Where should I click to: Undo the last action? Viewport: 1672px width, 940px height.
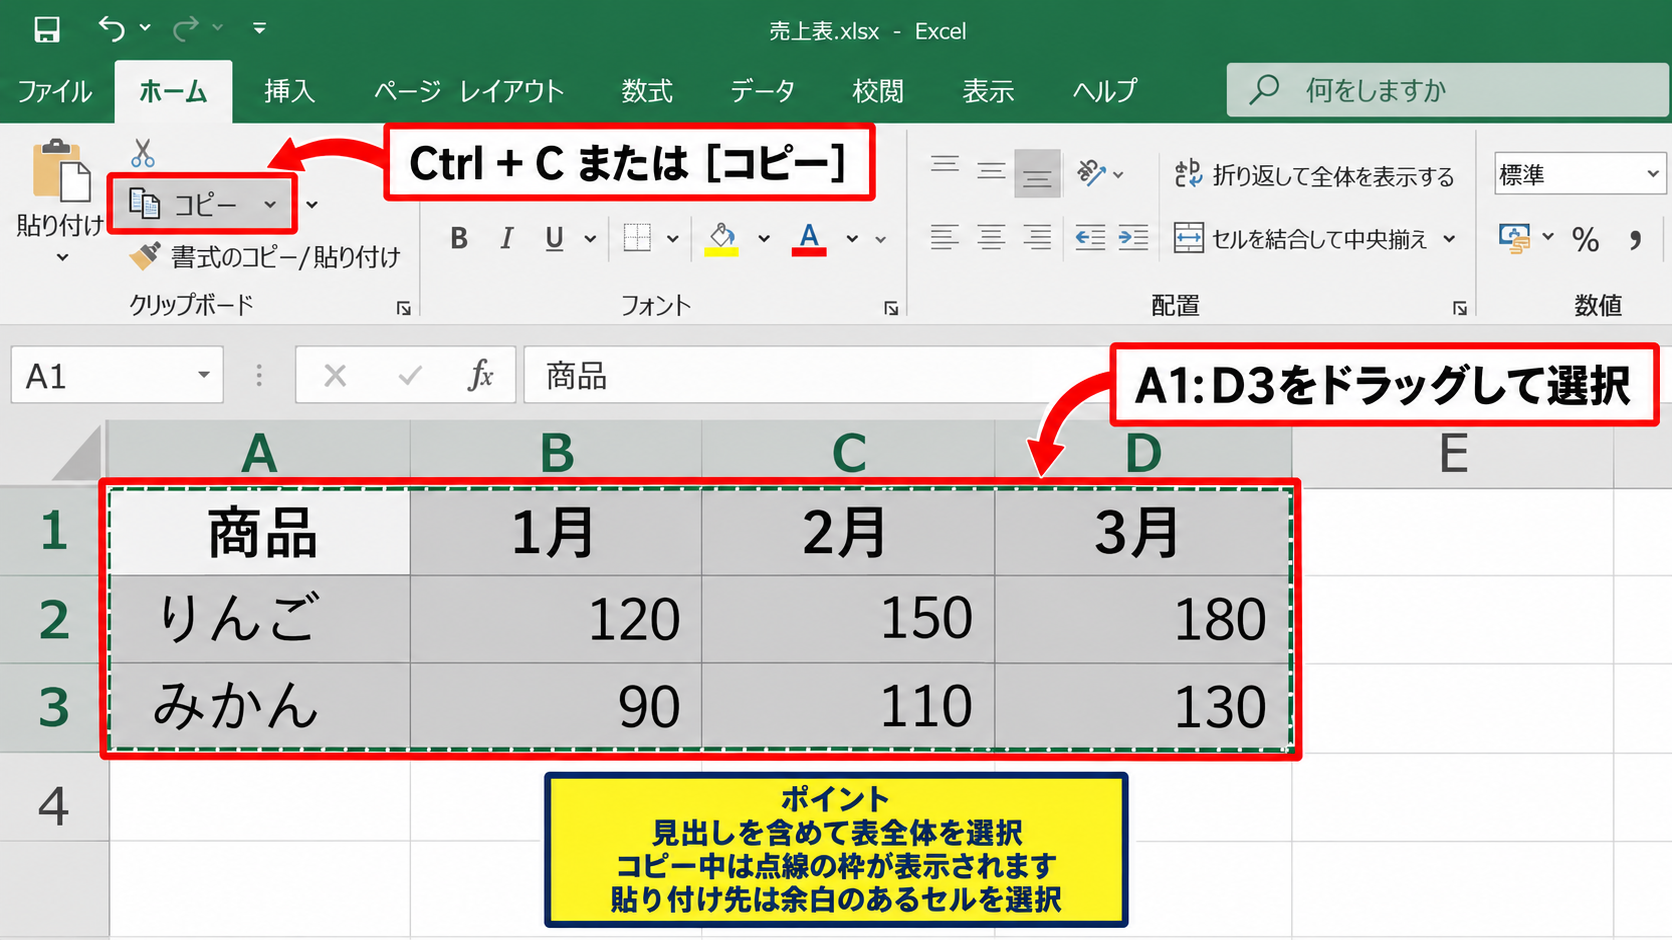point(112,30)
